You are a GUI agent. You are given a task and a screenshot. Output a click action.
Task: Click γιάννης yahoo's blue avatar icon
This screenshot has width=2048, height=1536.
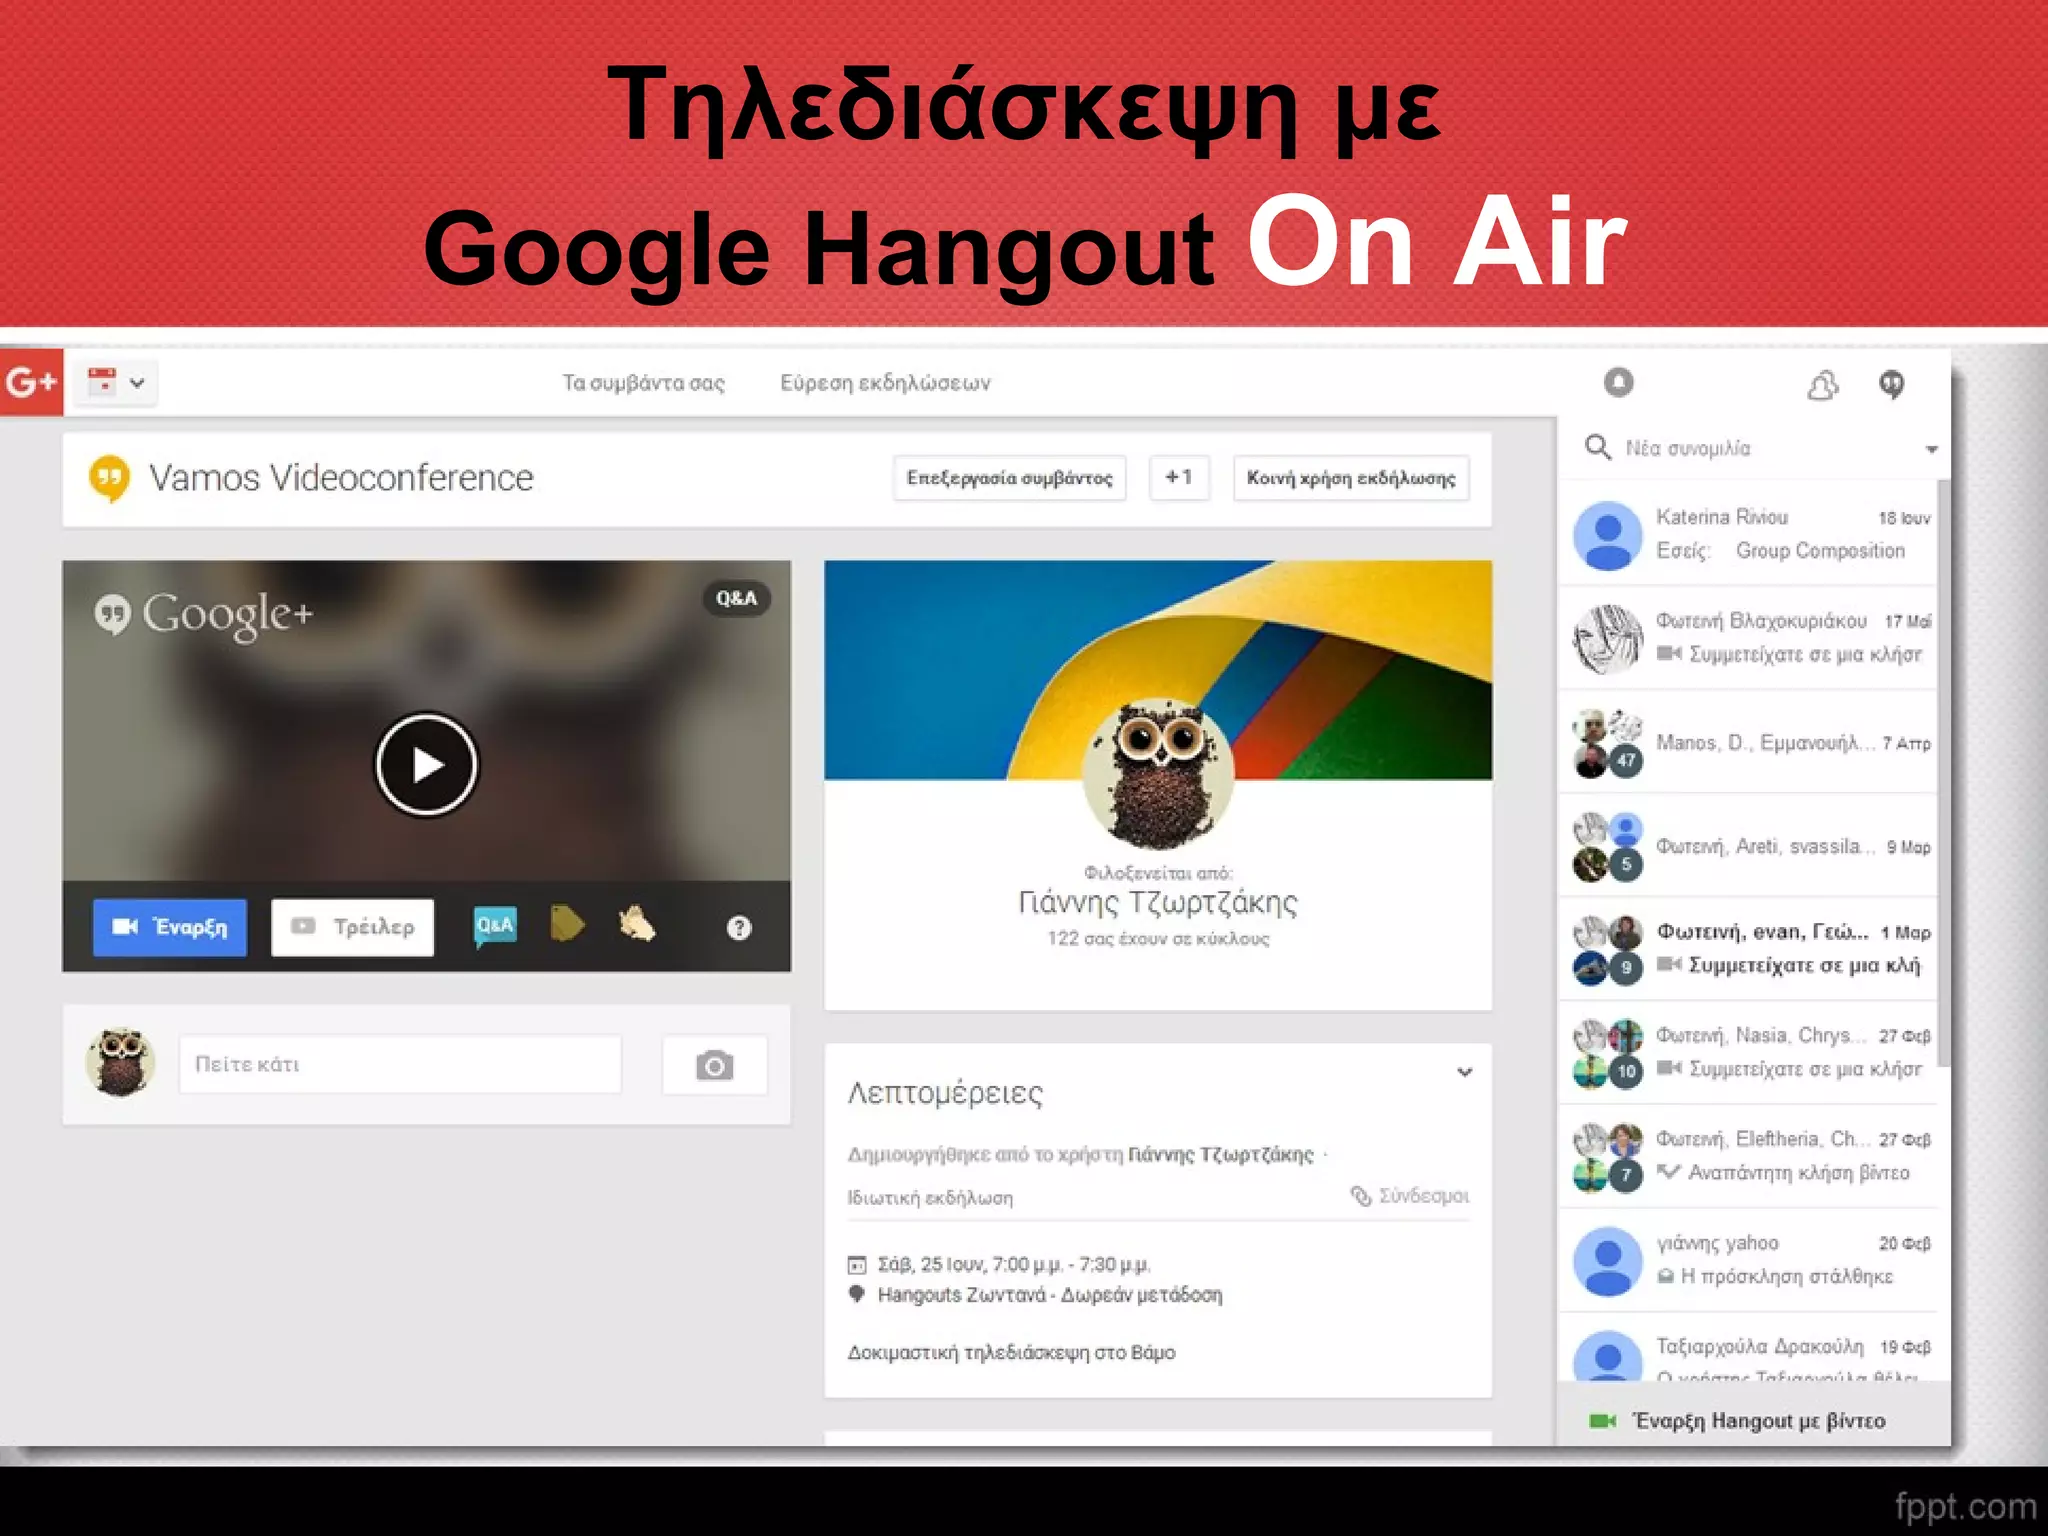pyautogui.click(x=1607, y=1261)
